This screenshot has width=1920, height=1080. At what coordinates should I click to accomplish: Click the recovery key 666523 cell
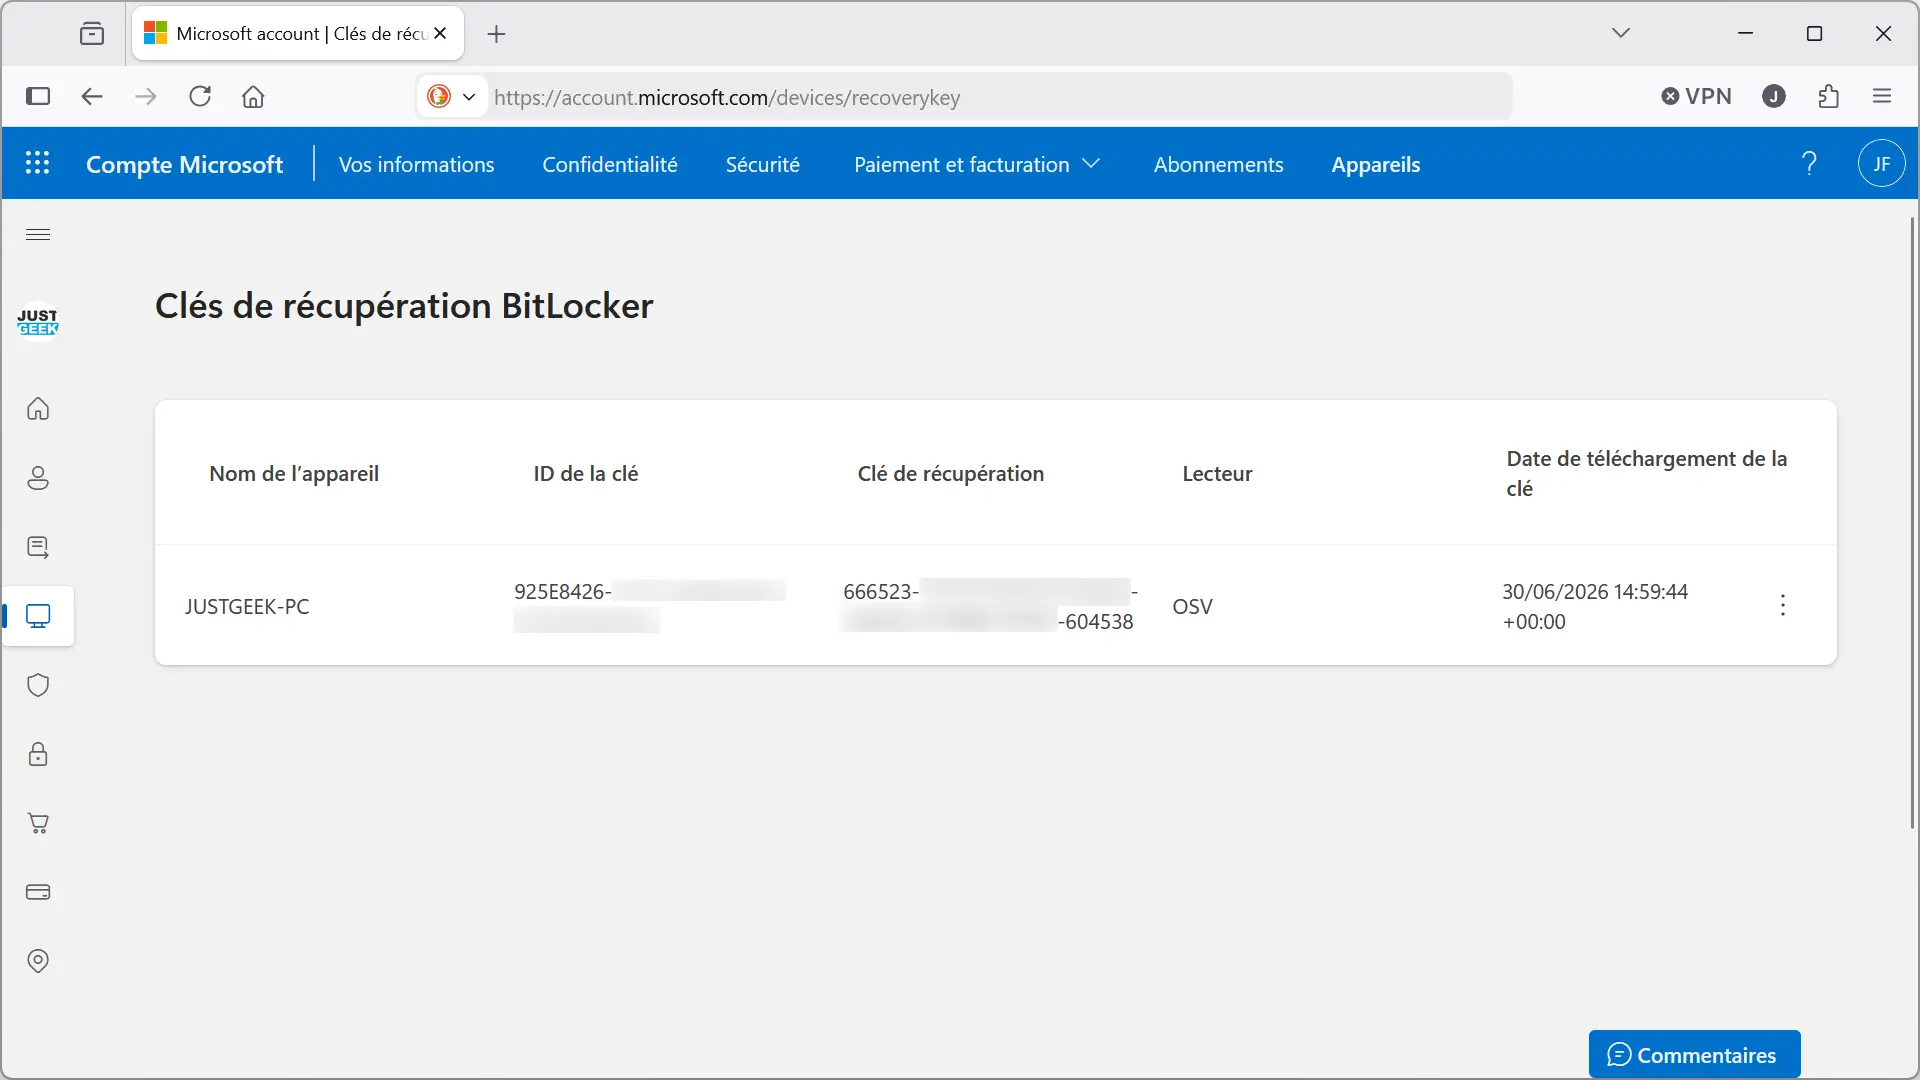(x=990, y=606)
